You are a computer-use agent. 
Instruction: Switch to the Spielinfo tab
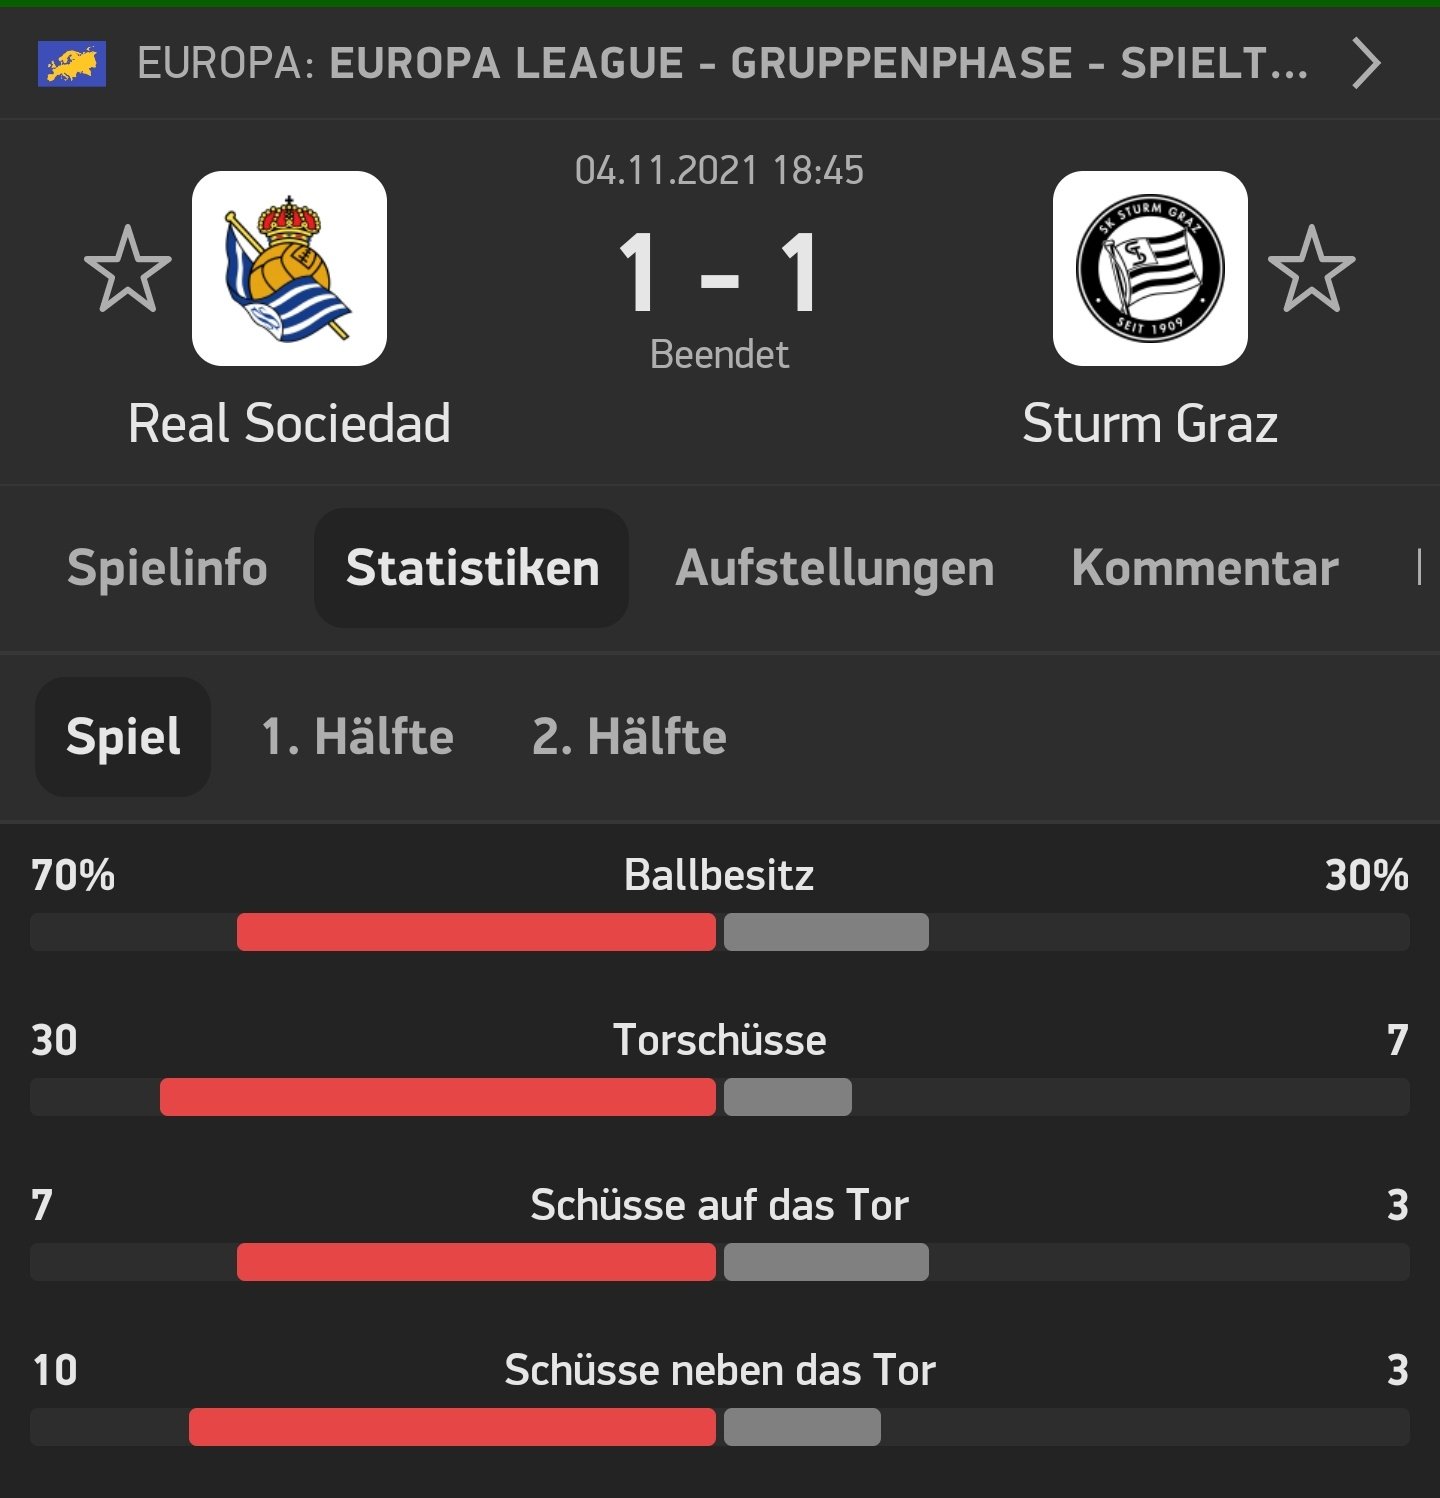tap(167, 568)
